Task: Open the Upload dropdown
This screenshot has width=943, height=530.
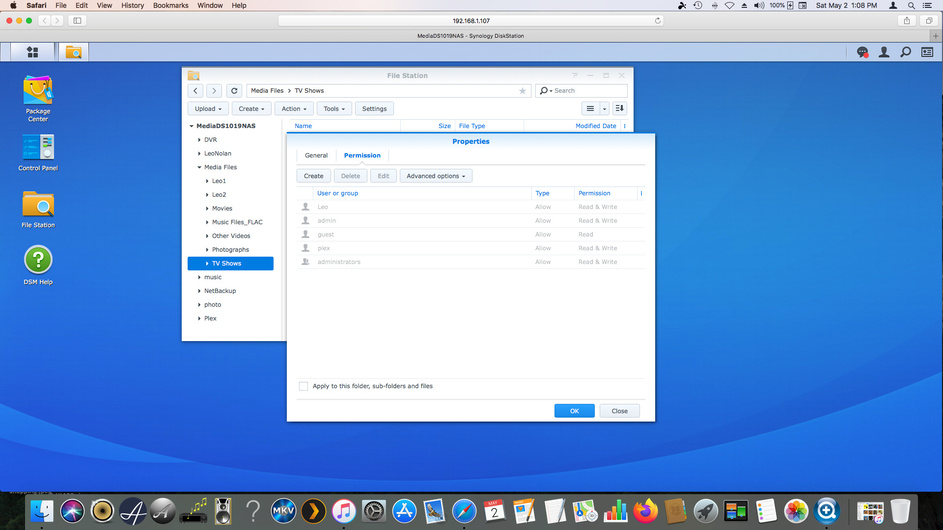Action: [208, 109]
